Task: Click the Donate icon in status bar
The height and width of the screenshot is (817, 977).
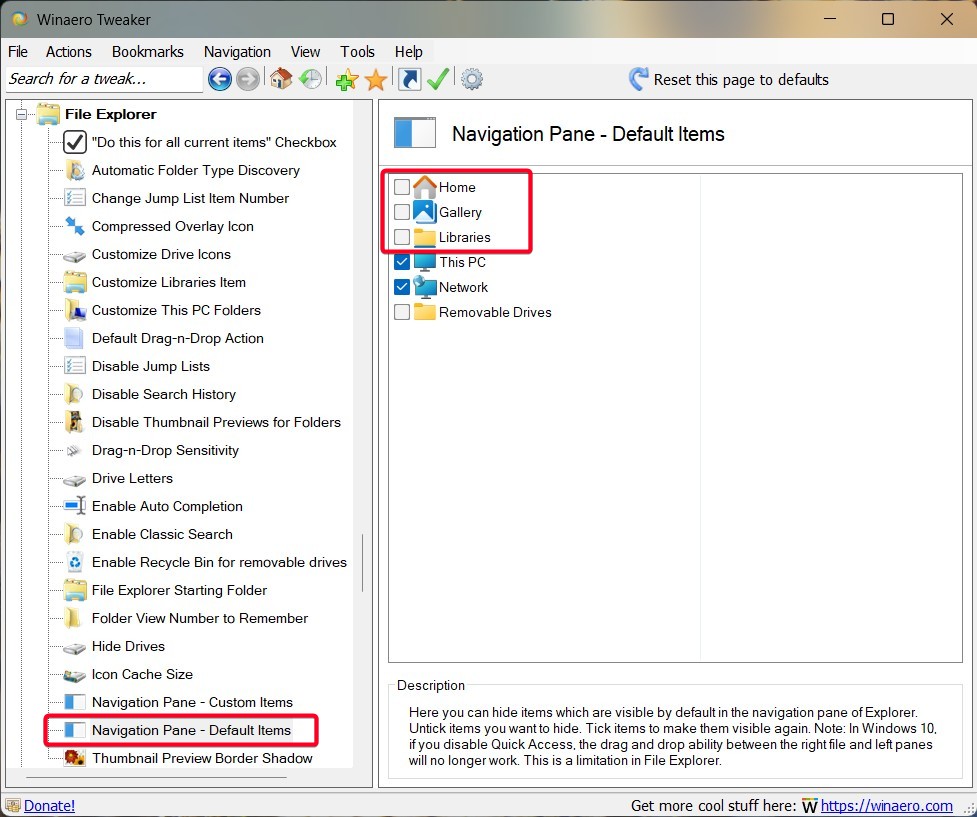Action: pos(12,806)
